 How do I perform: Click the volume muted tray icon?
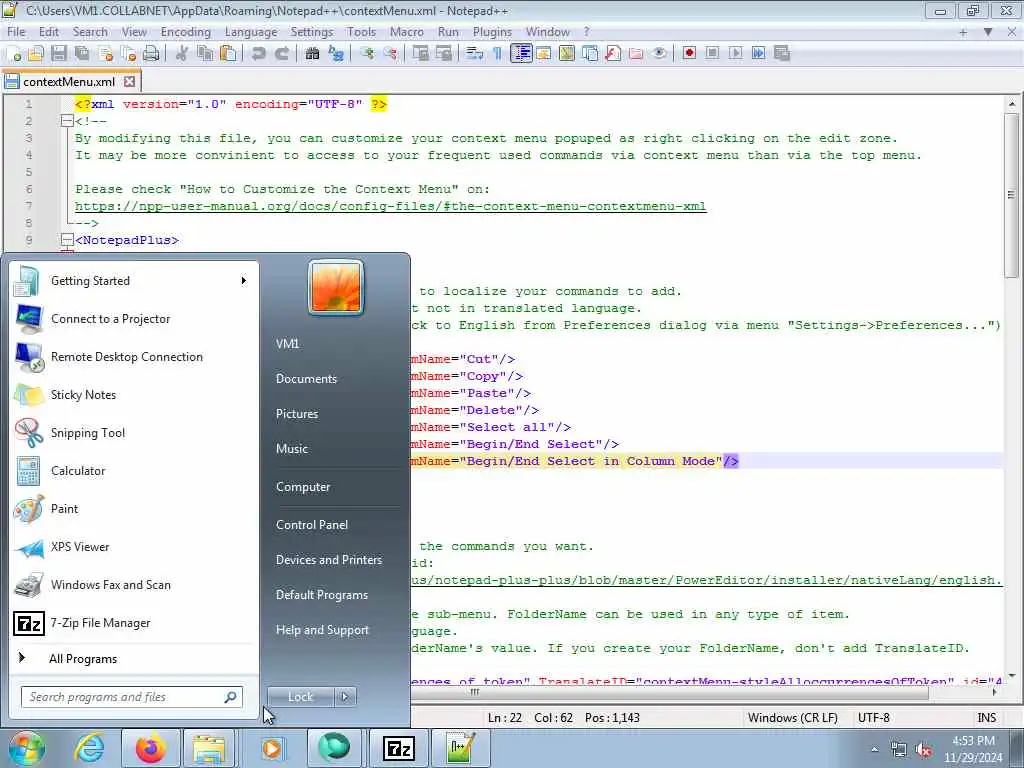(923, 750)
